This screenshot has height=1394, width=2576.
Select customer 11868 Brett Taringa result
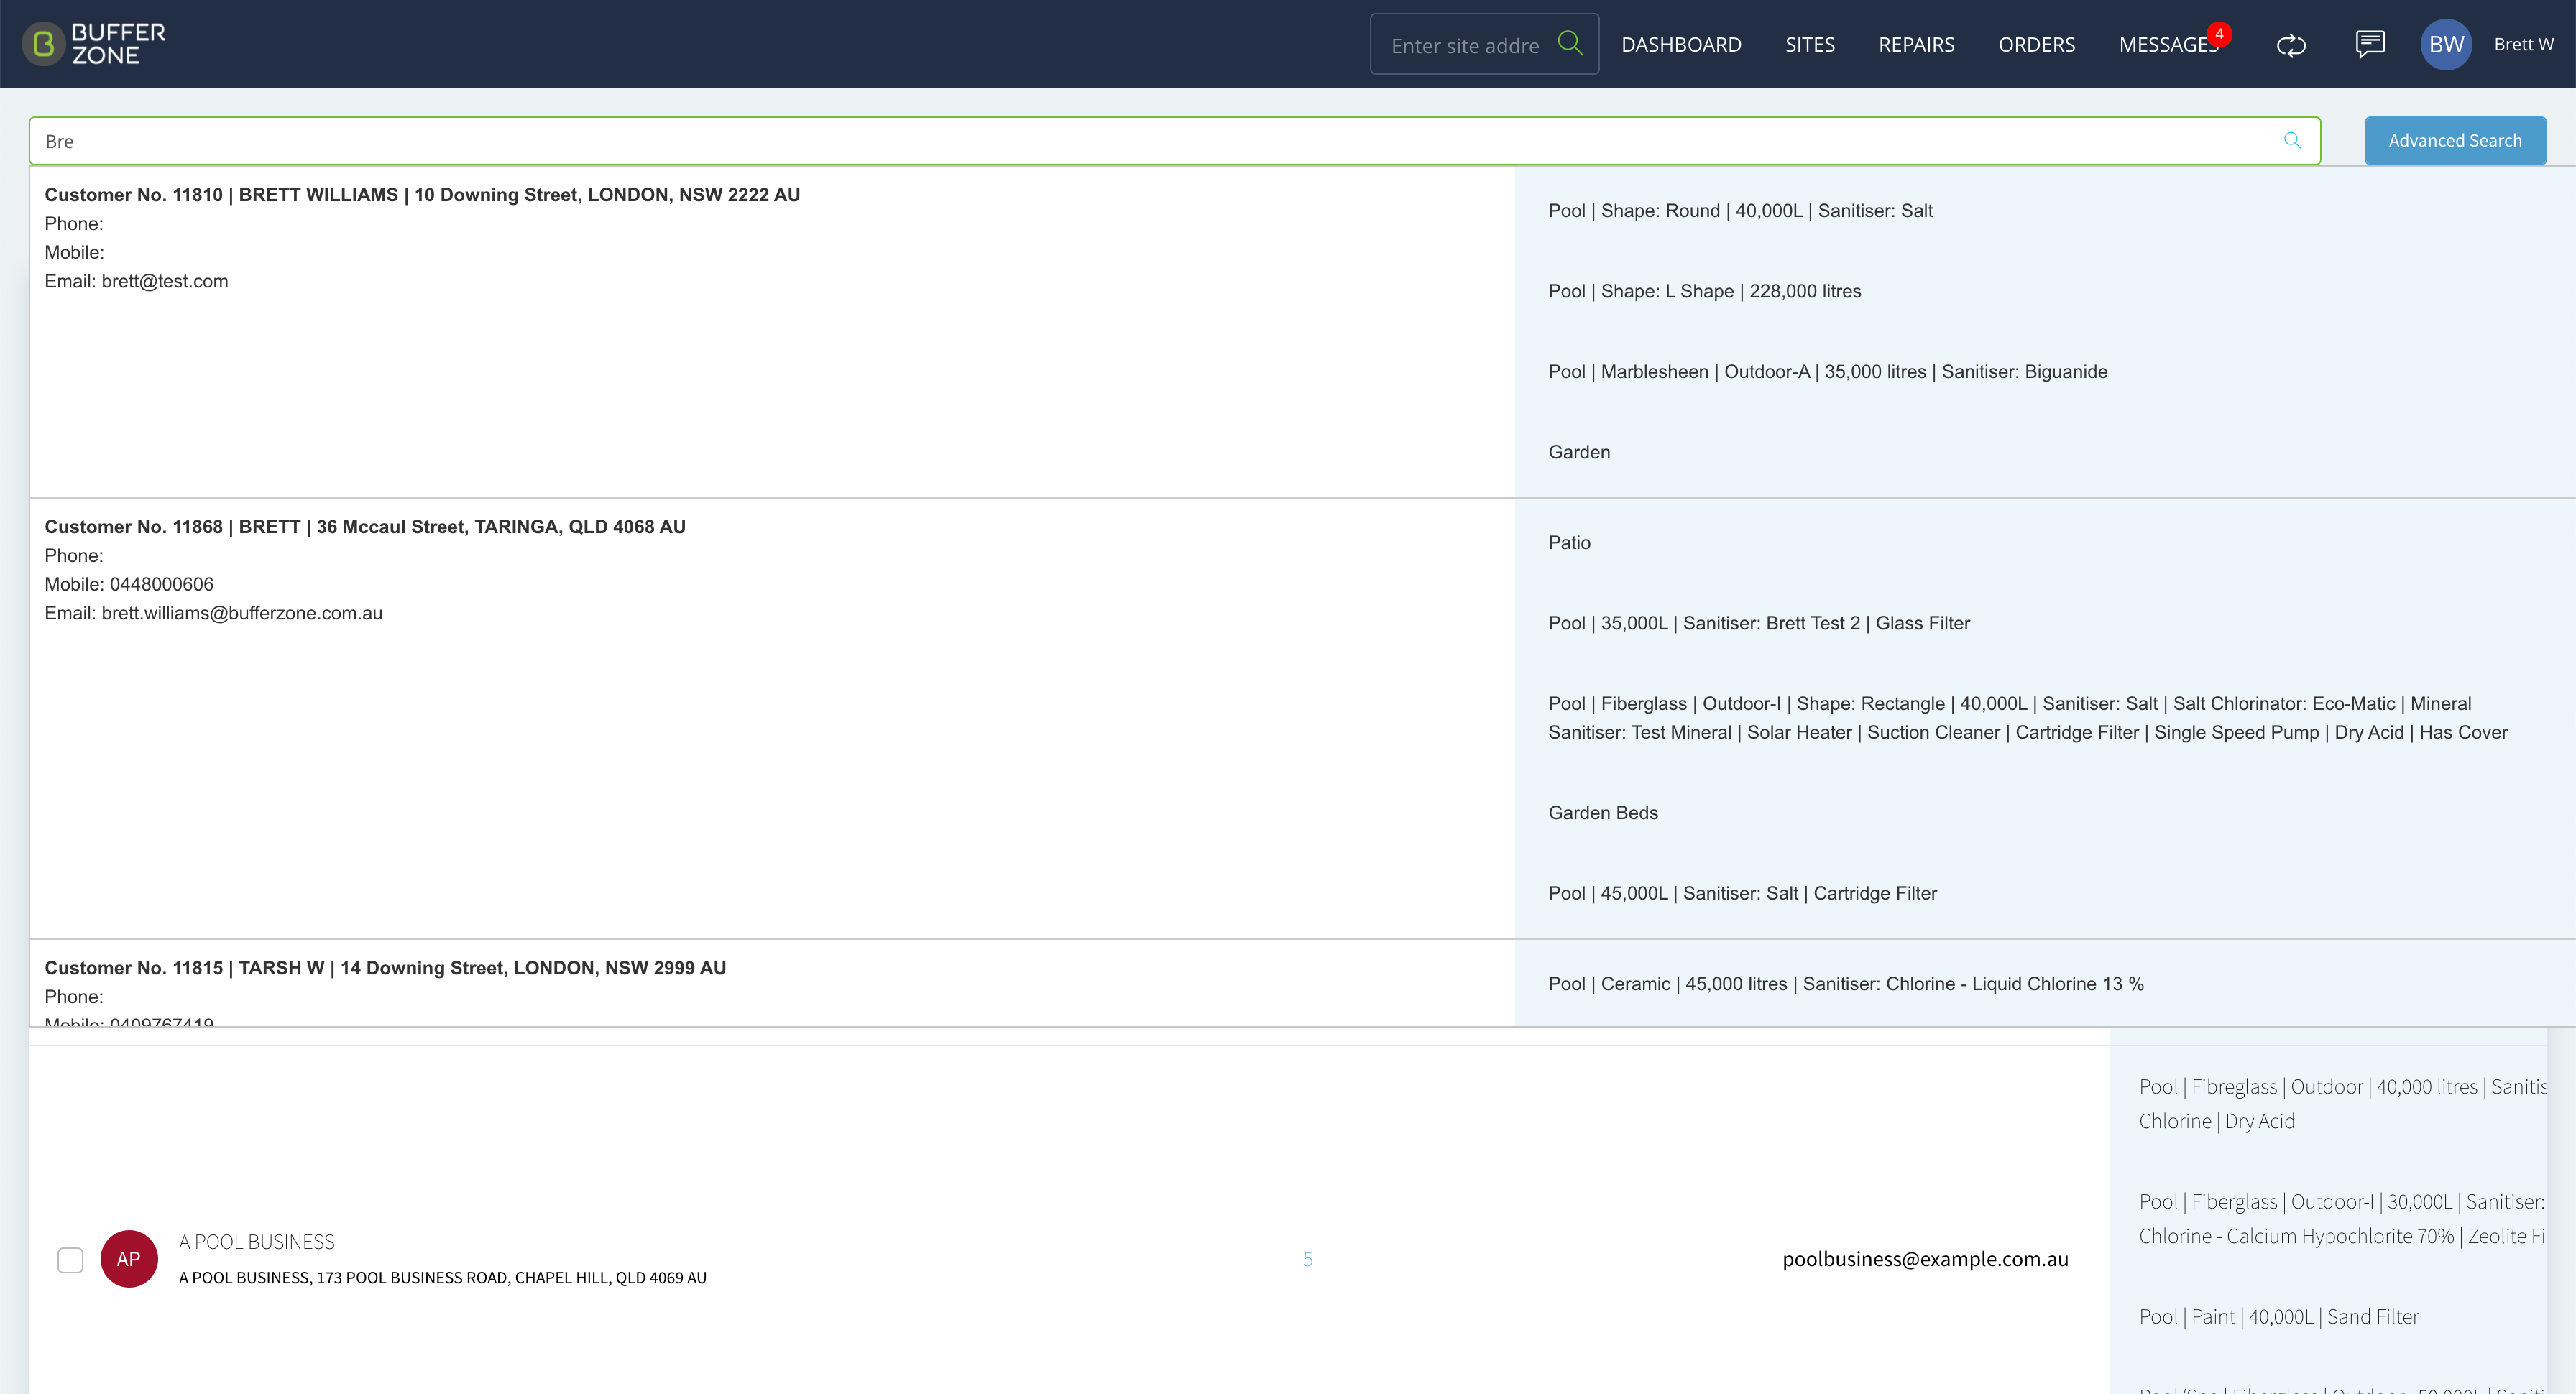(772, 718)
